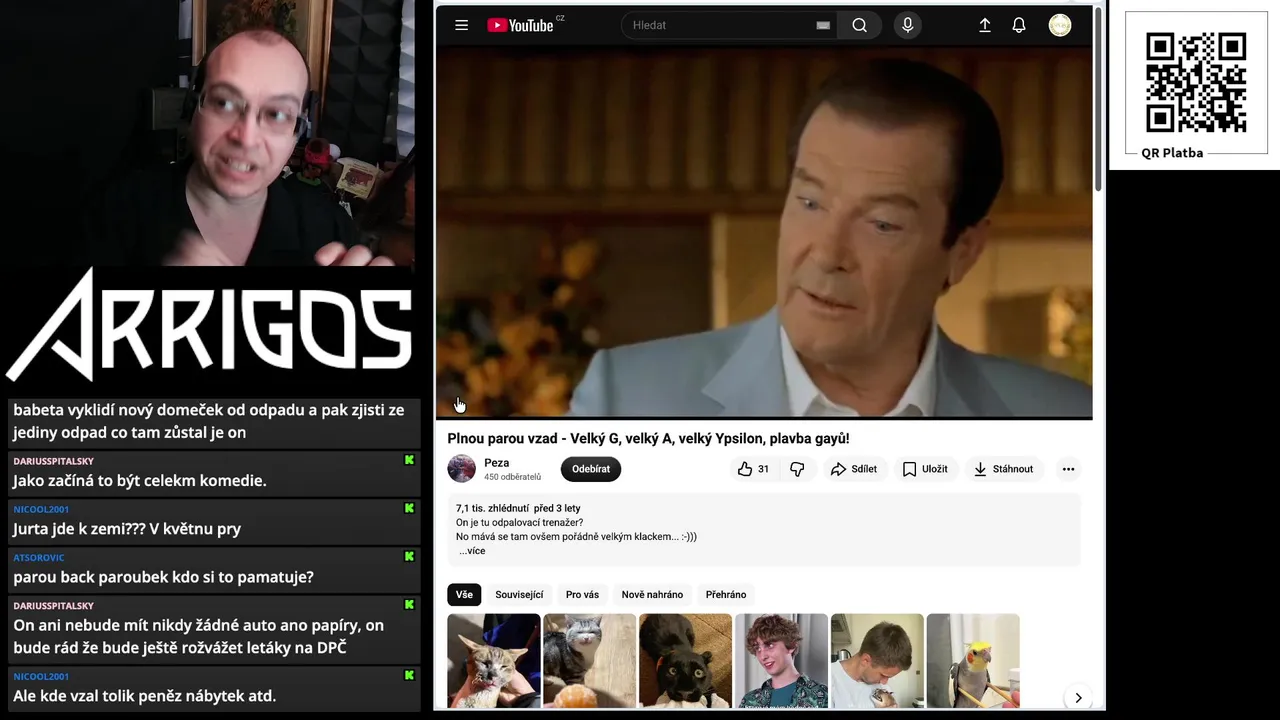Viewport: 1280px width, 720px height.
Task: Click the 7,1 tis. zhlédnutí text
Action: point(492,508)
